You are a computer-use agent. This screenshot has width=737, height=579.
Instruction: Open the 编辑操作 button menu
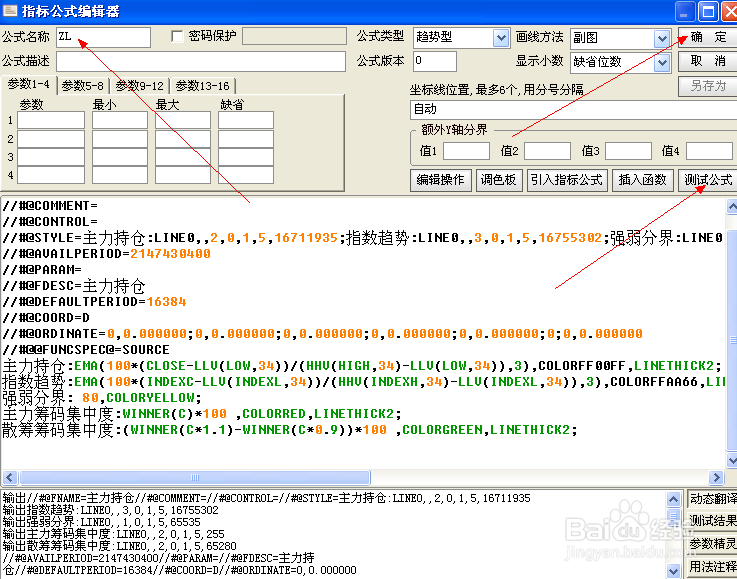click(440, 180)
